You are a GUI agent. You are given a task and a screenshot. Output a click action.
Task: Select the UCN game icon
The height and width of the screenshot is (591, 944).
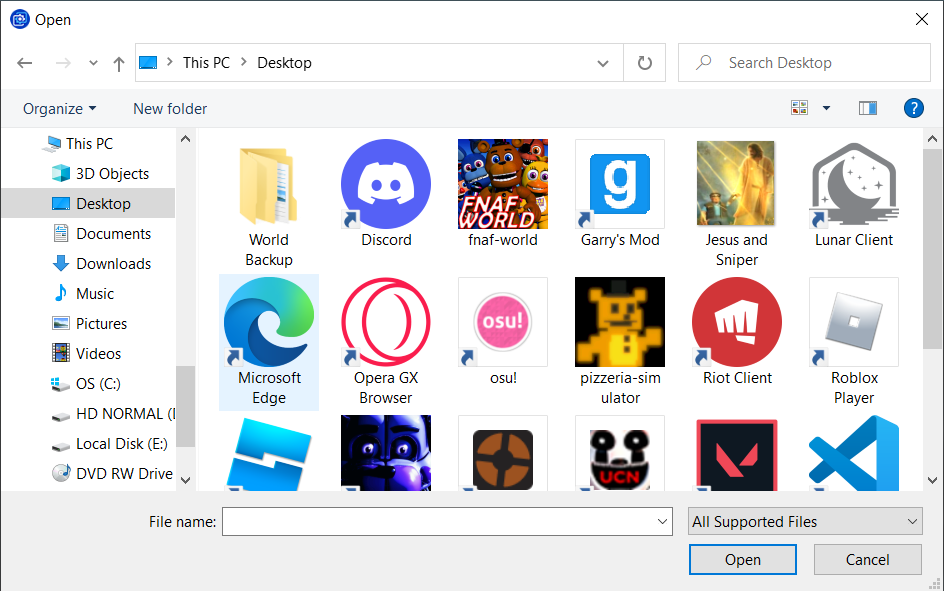[620, 453]
